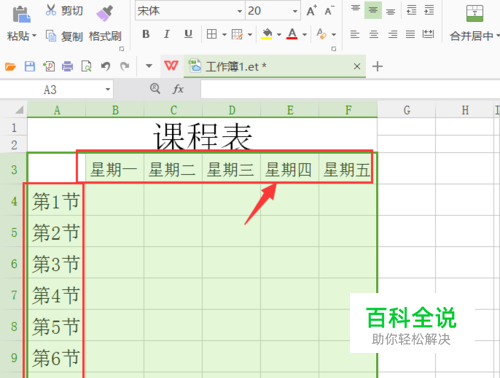Expand quick access toolbar customize arrow

pyautogui.click(x=149, y=66)
